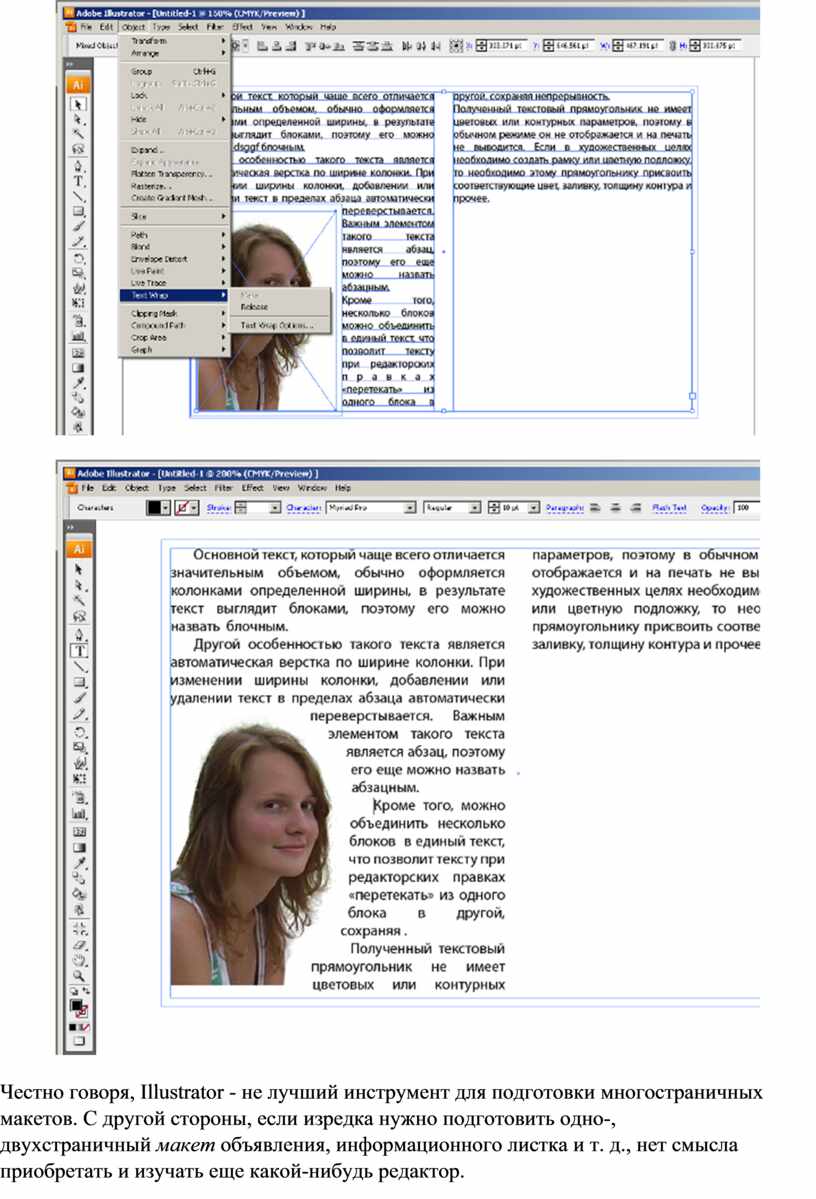Align text right in the 200% window control bar

[636, 508]
